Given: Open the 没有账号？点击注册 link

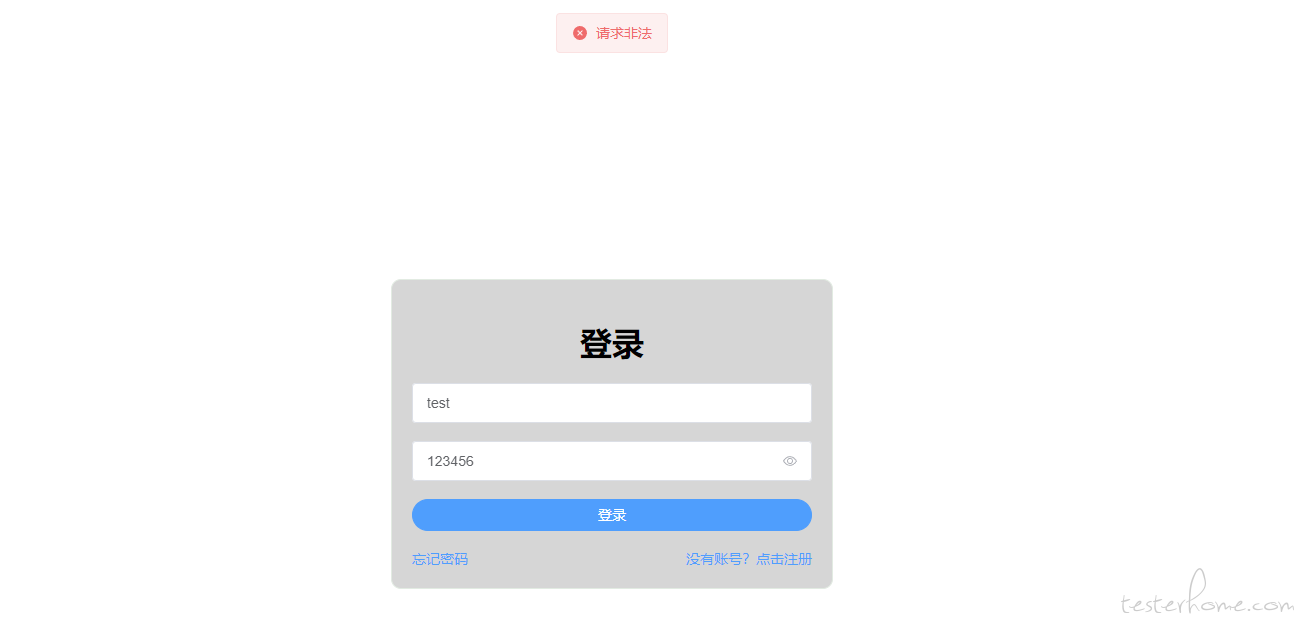Looking at the screenshot, I should click(x=749, y=559).
